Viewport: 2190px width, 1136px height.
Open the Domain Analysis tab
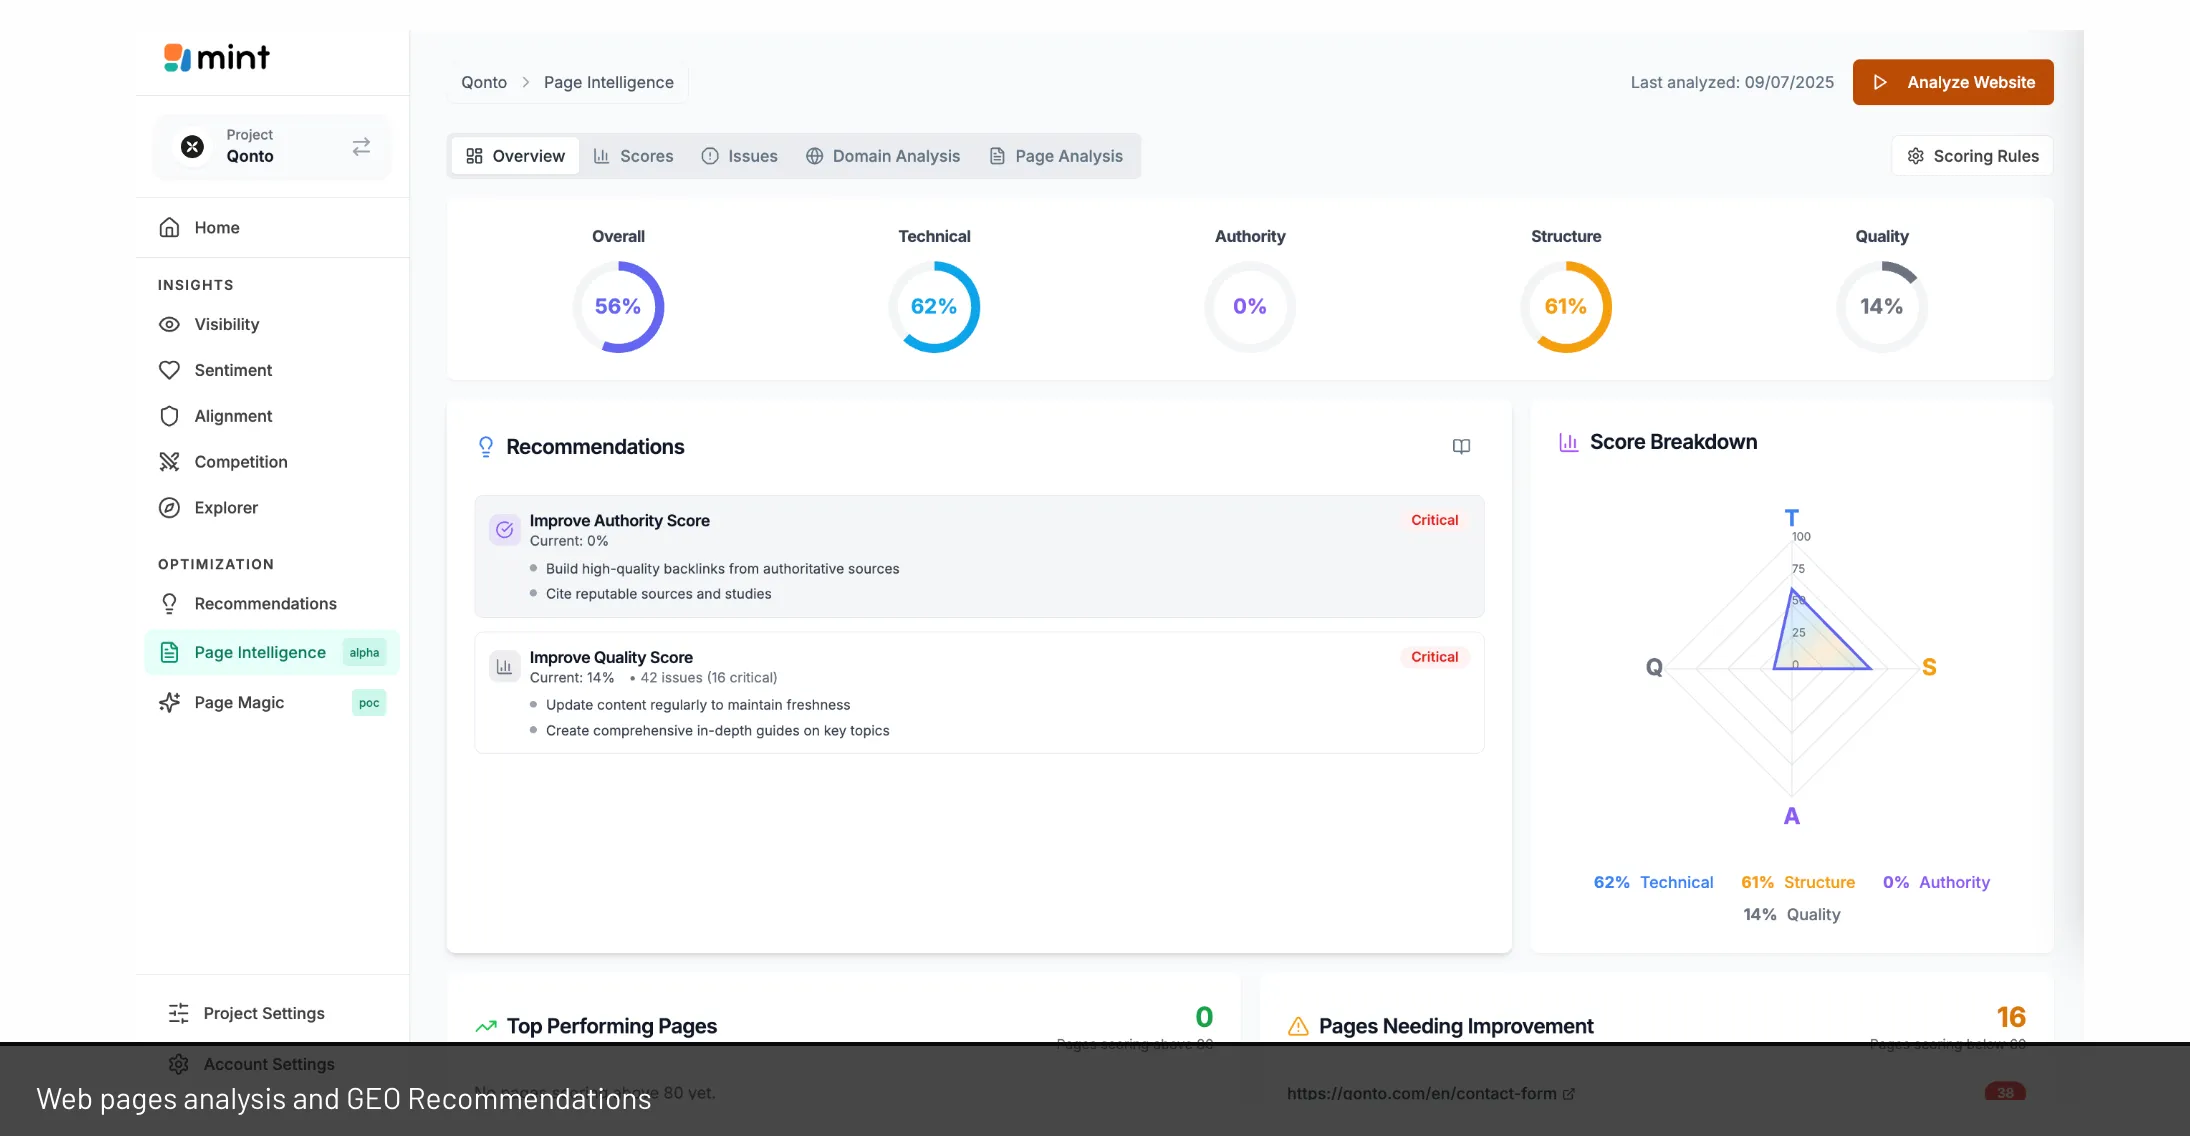[883, 156]
